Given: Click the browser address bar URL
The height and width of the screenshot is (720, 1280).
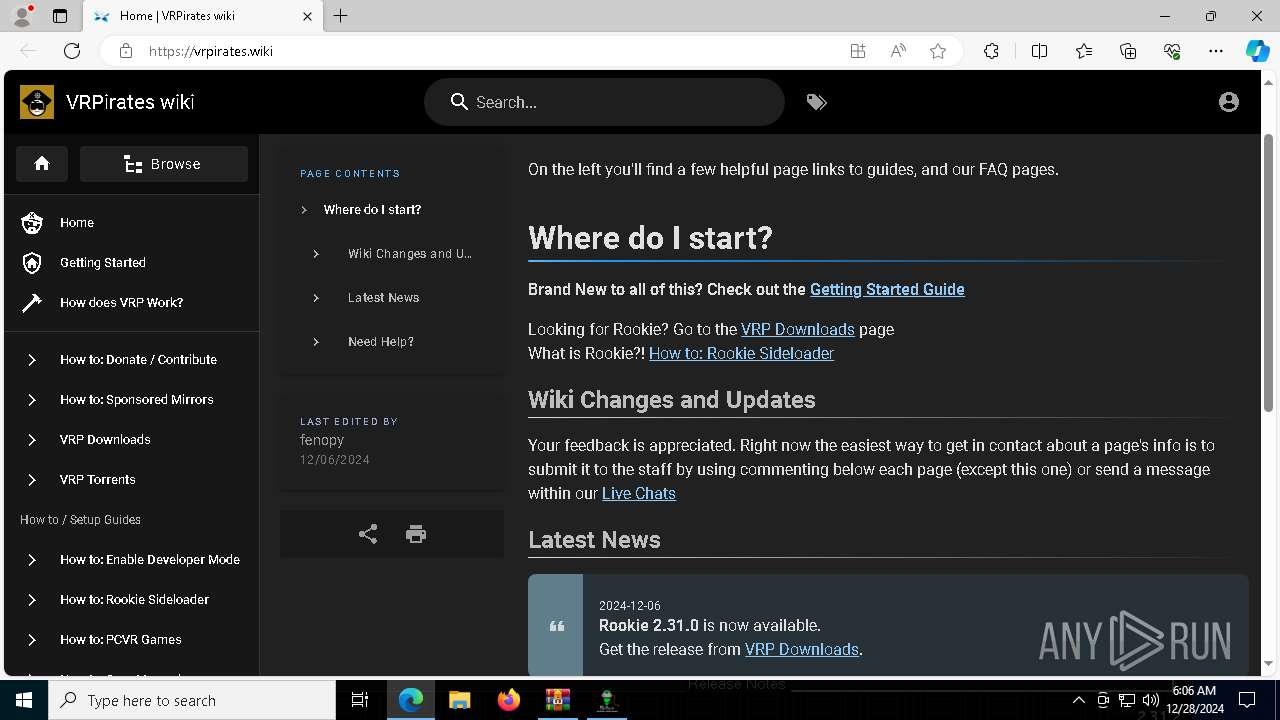Looking at the screenshot, I should coord(211,51).
